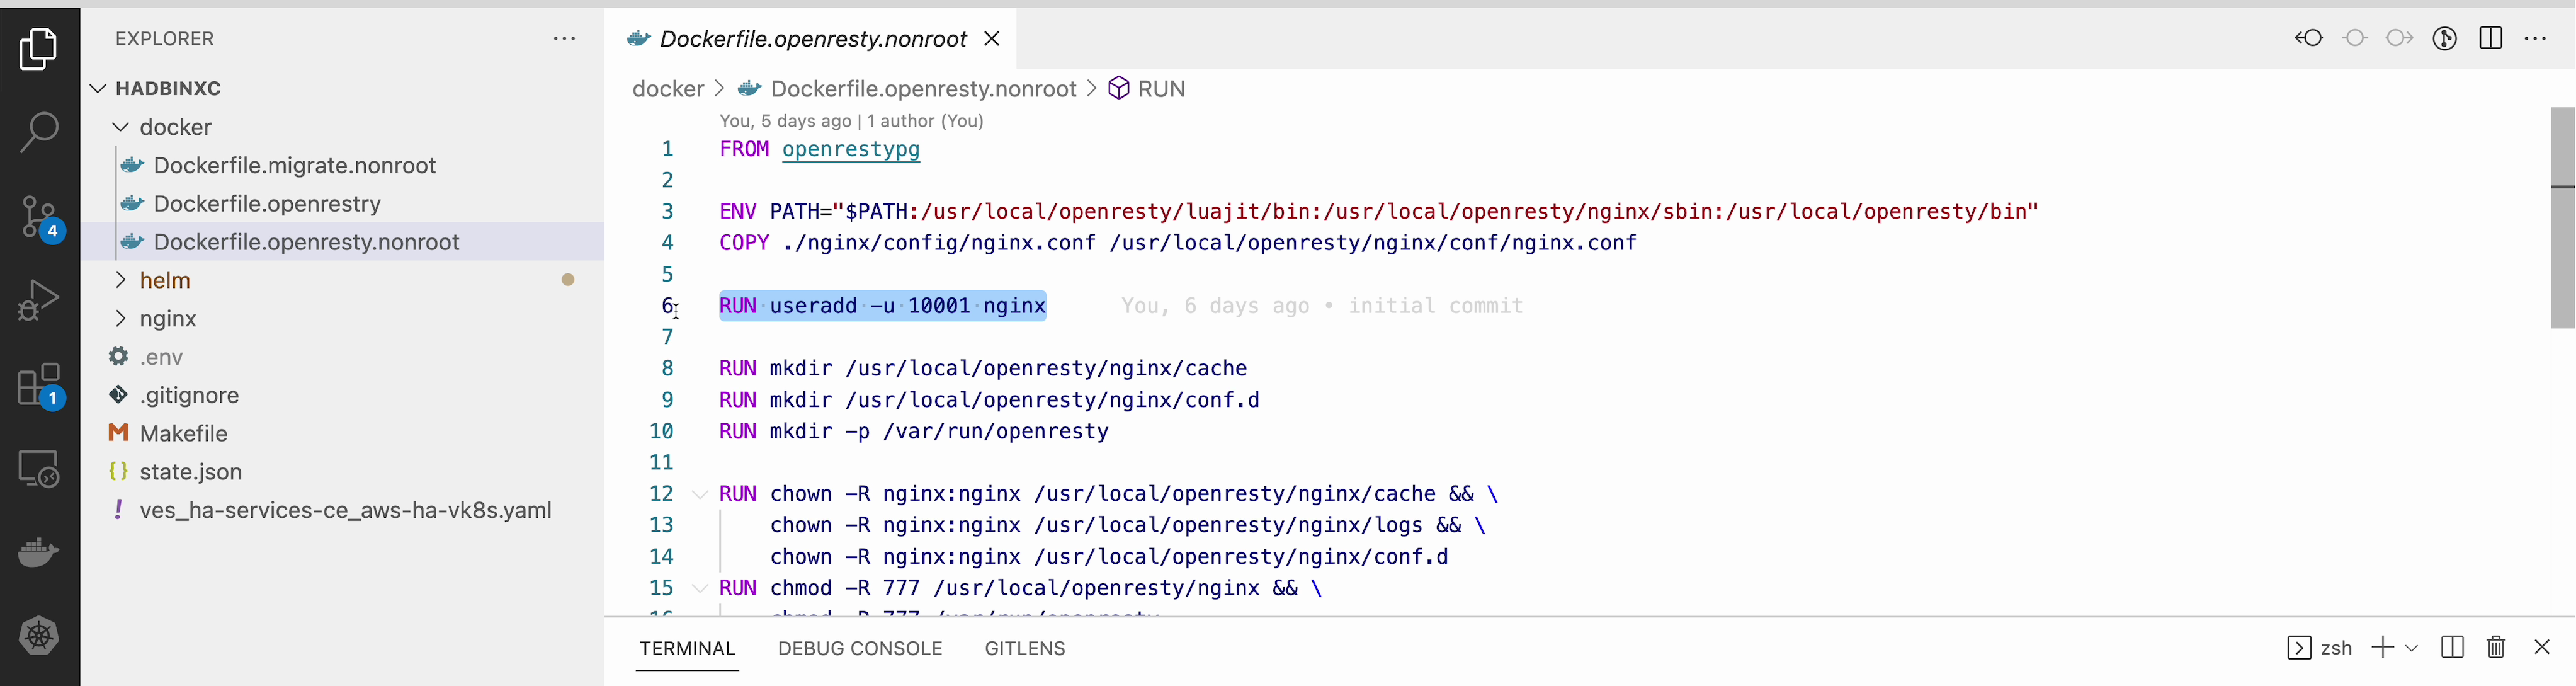Click the split editor right icon
2576x686 pixels.
(2490, 38)
